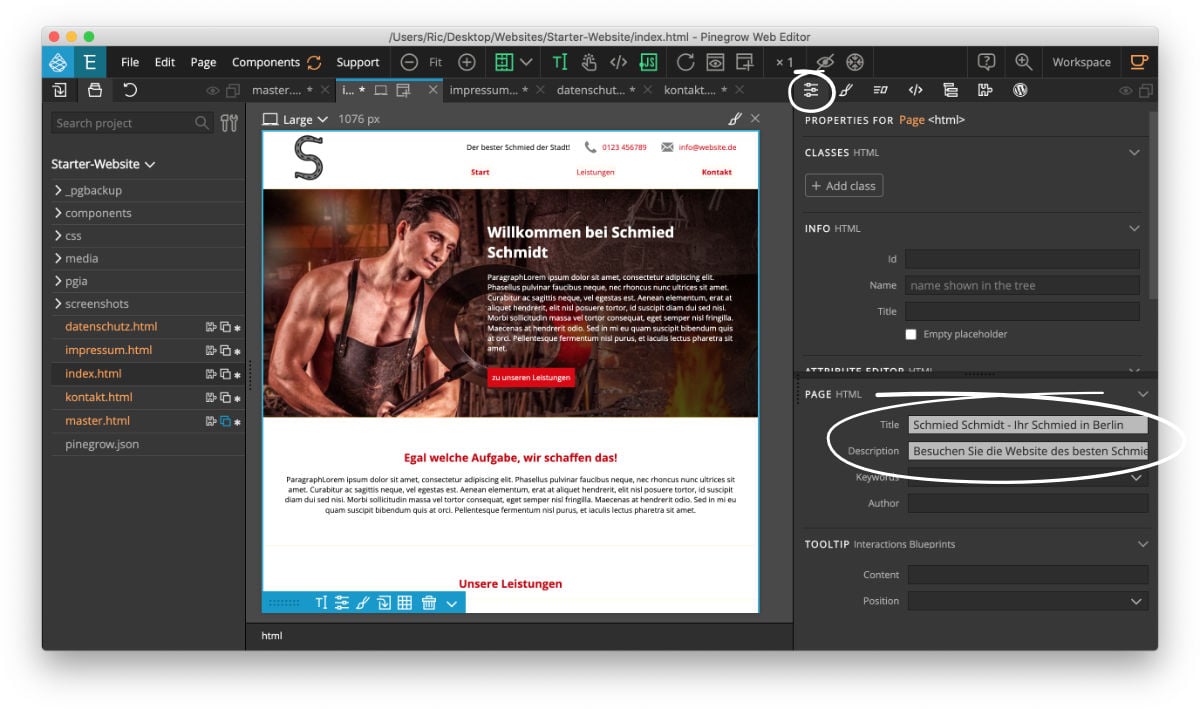Click the help question bubble icon

pos(987,61)
